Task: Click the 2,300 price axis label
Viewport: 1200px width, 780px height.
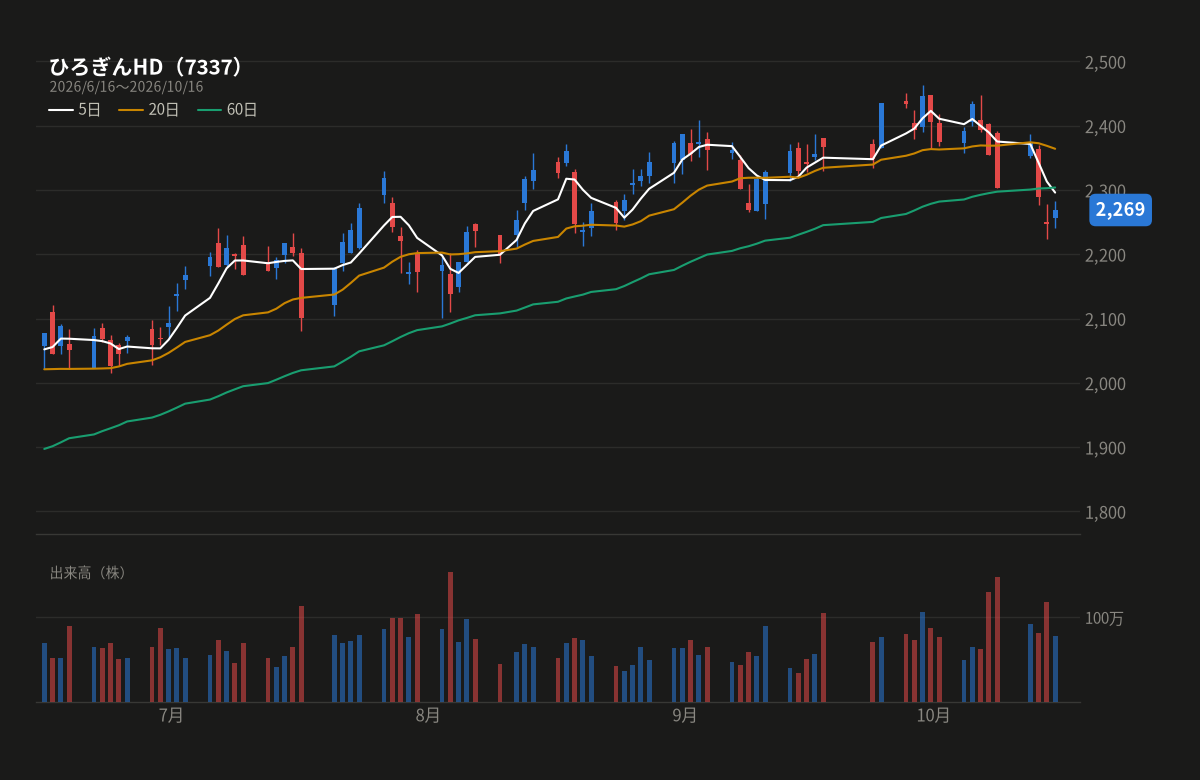Action: tap(1105, 191)
